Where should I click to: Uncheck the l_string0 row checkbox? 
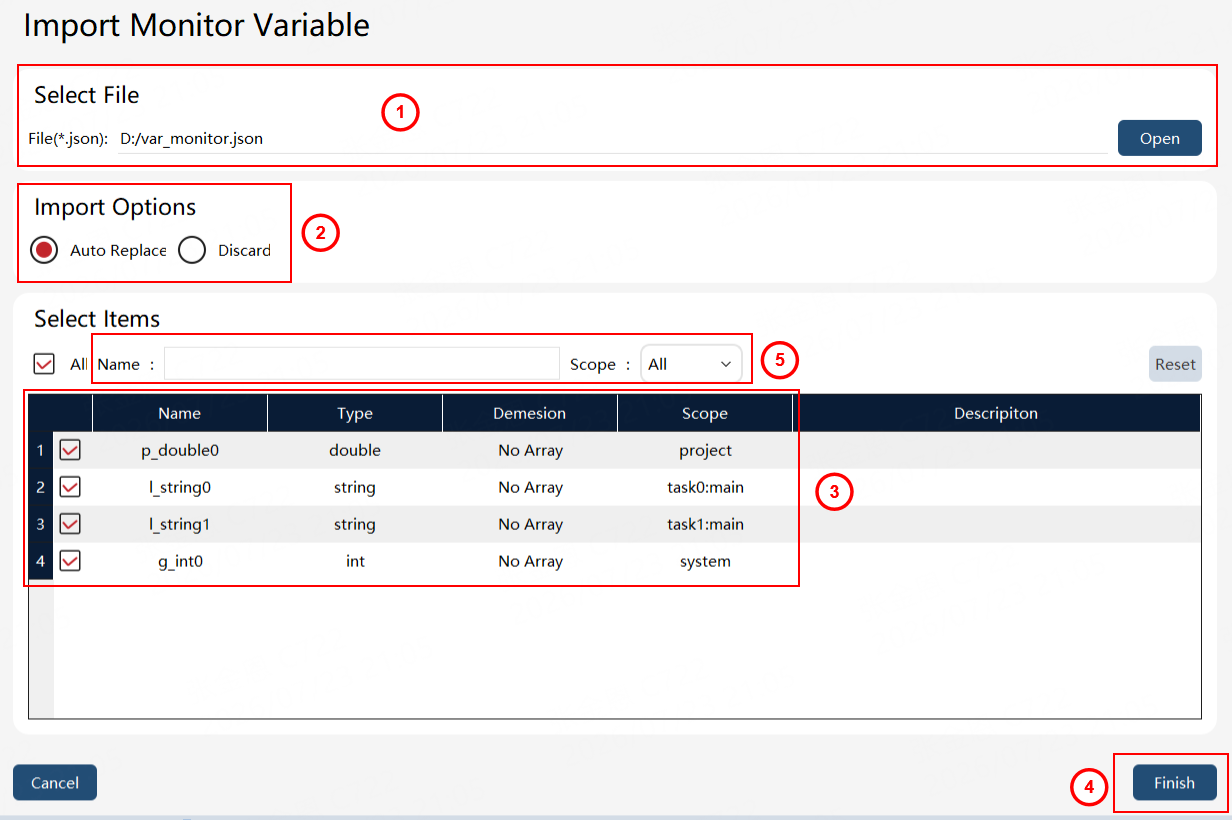[70, 487]
